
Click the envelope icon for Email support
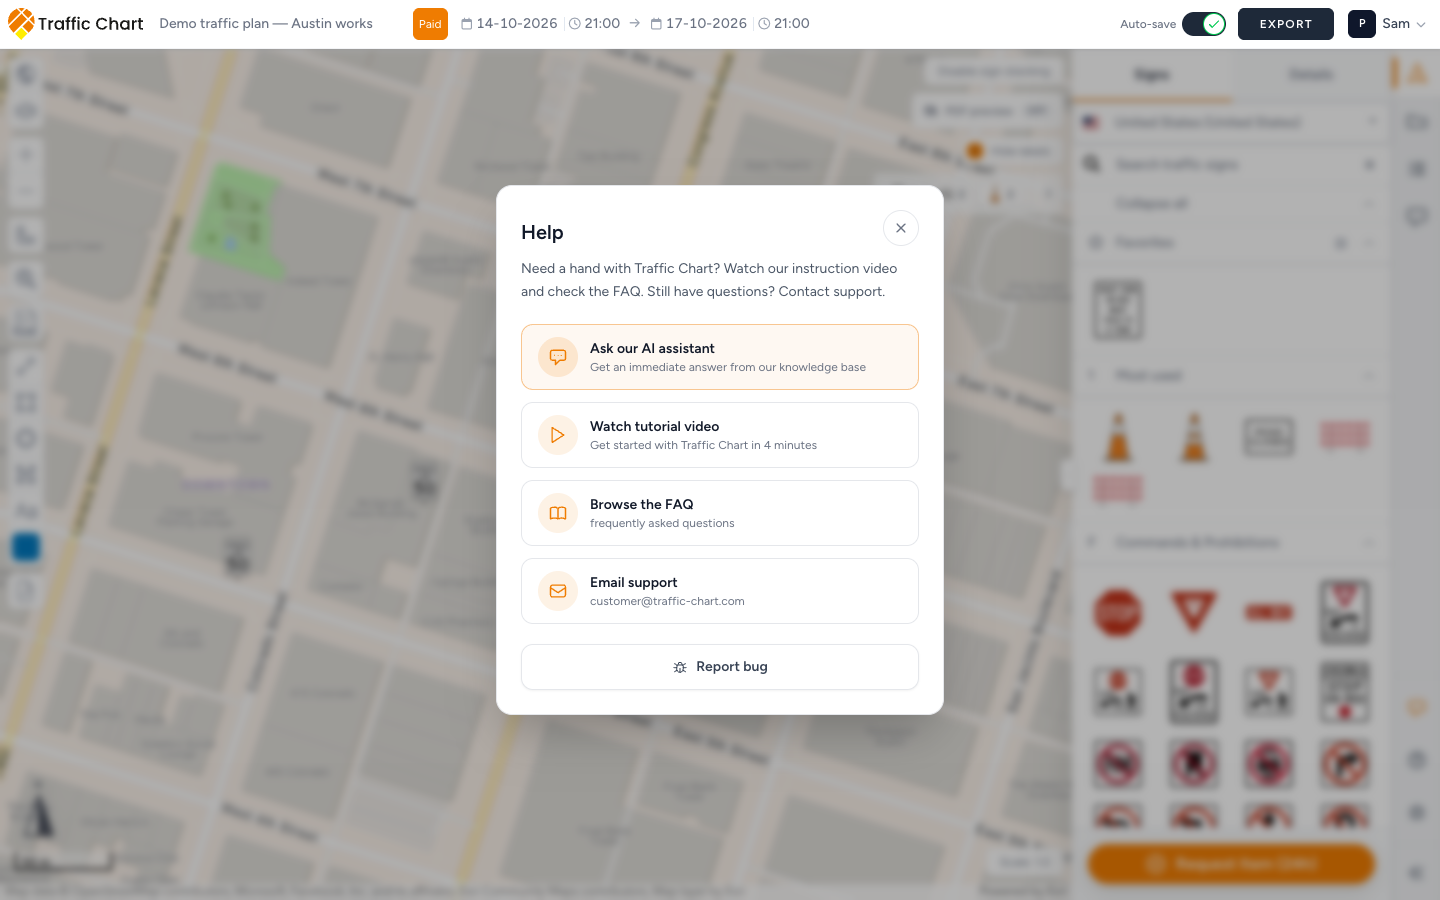558,591
